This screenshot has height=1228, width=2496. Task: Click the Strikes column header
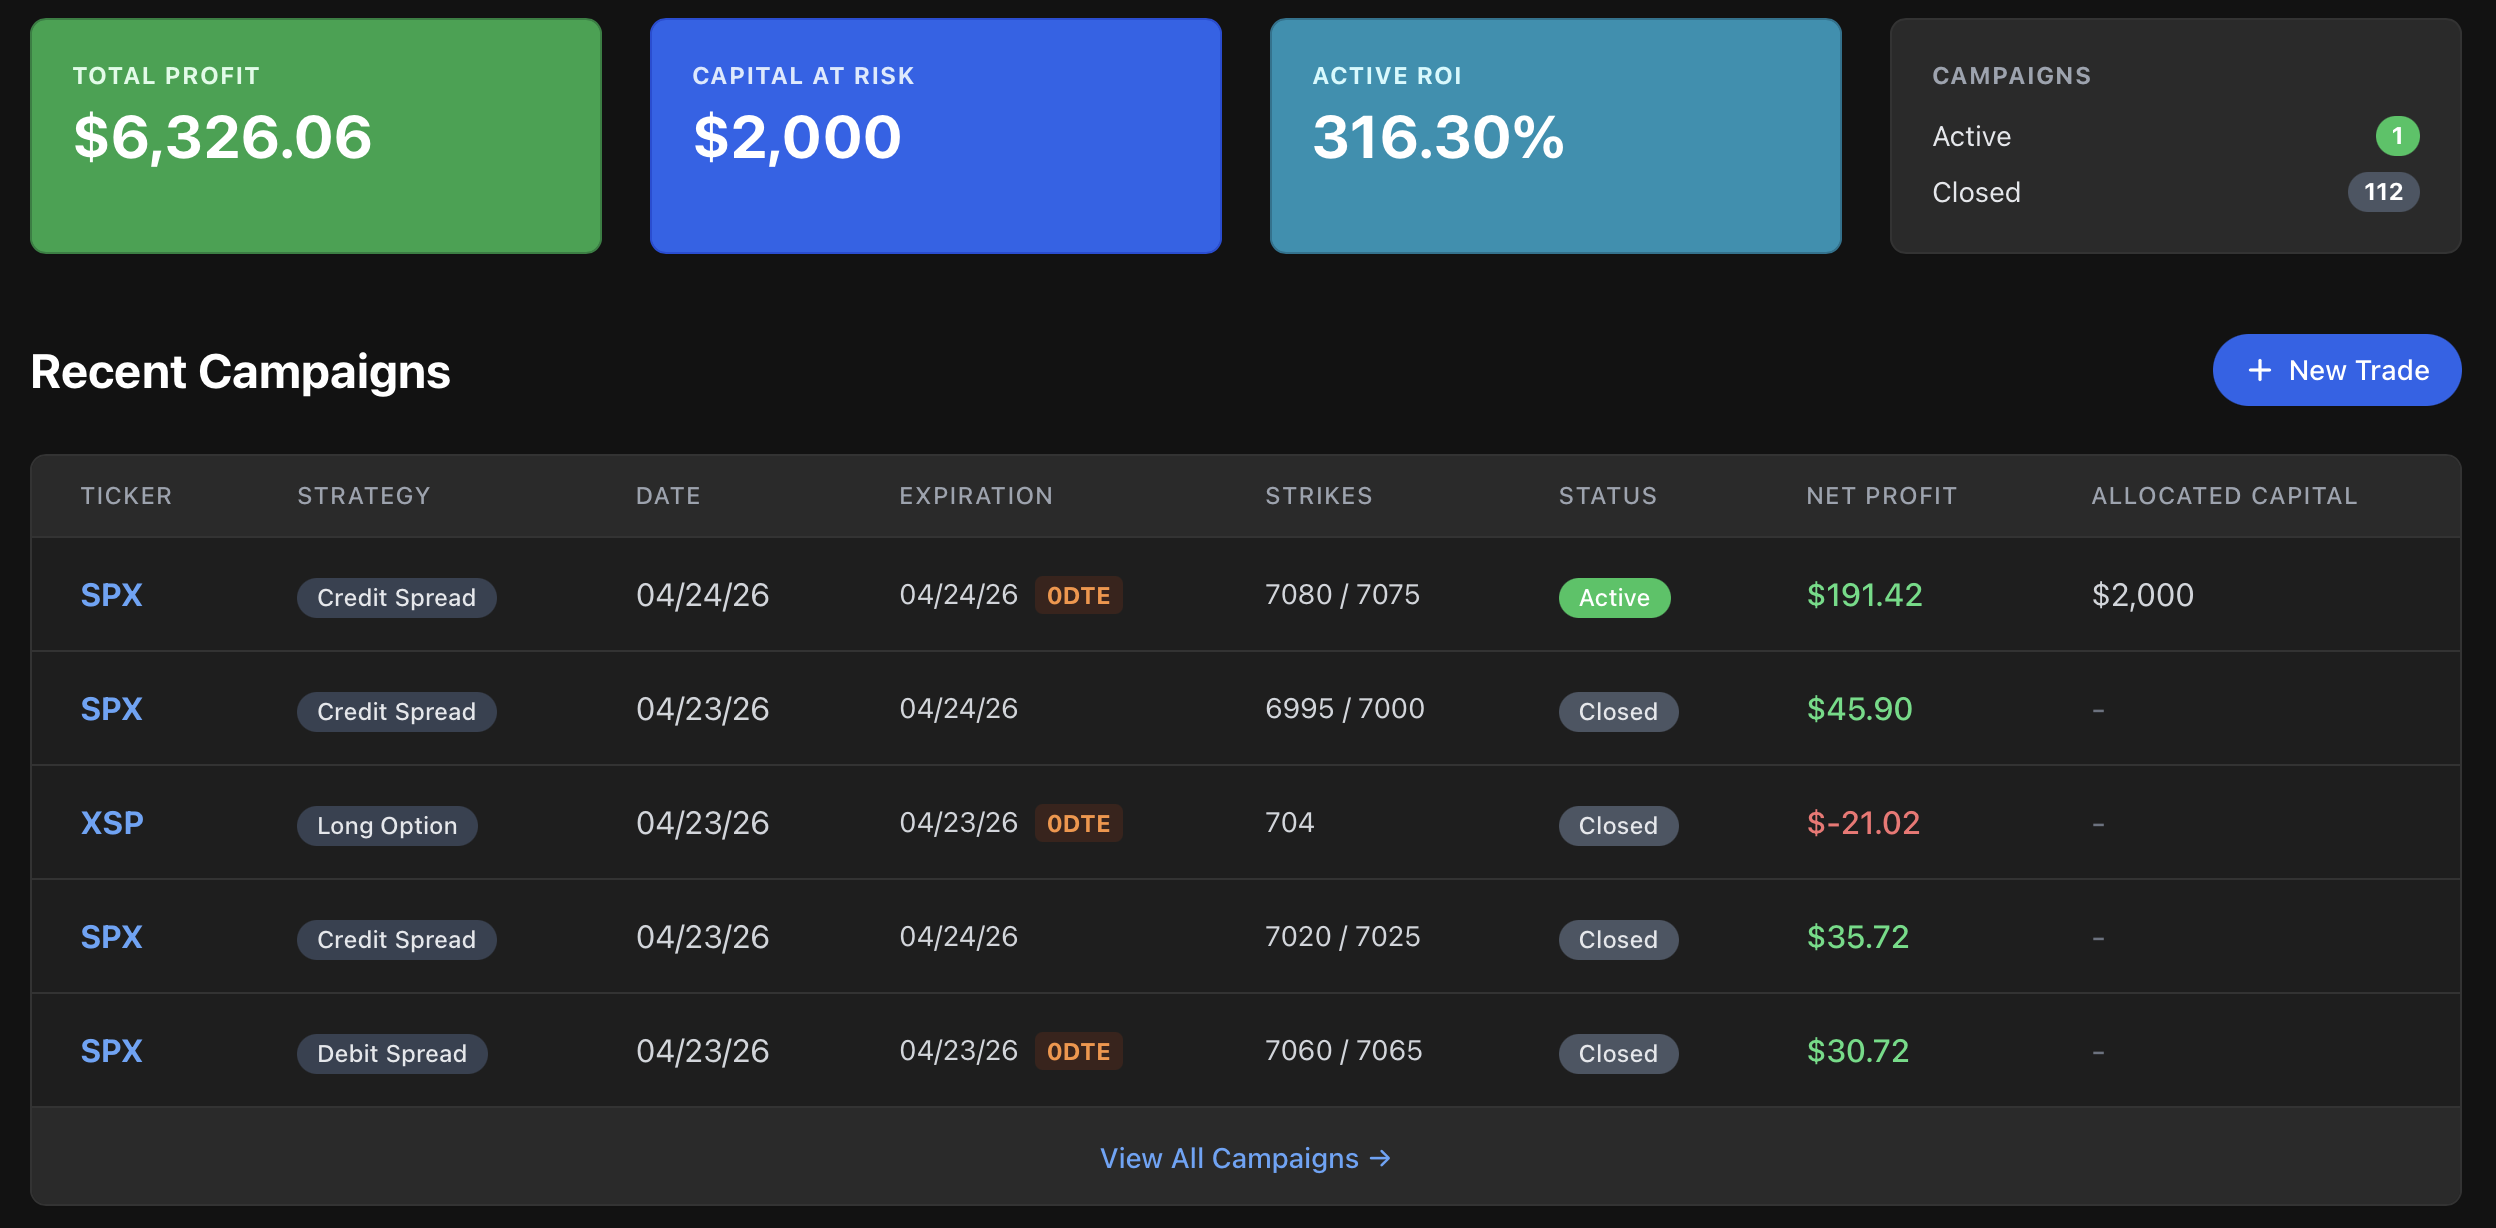[1319, 496]
